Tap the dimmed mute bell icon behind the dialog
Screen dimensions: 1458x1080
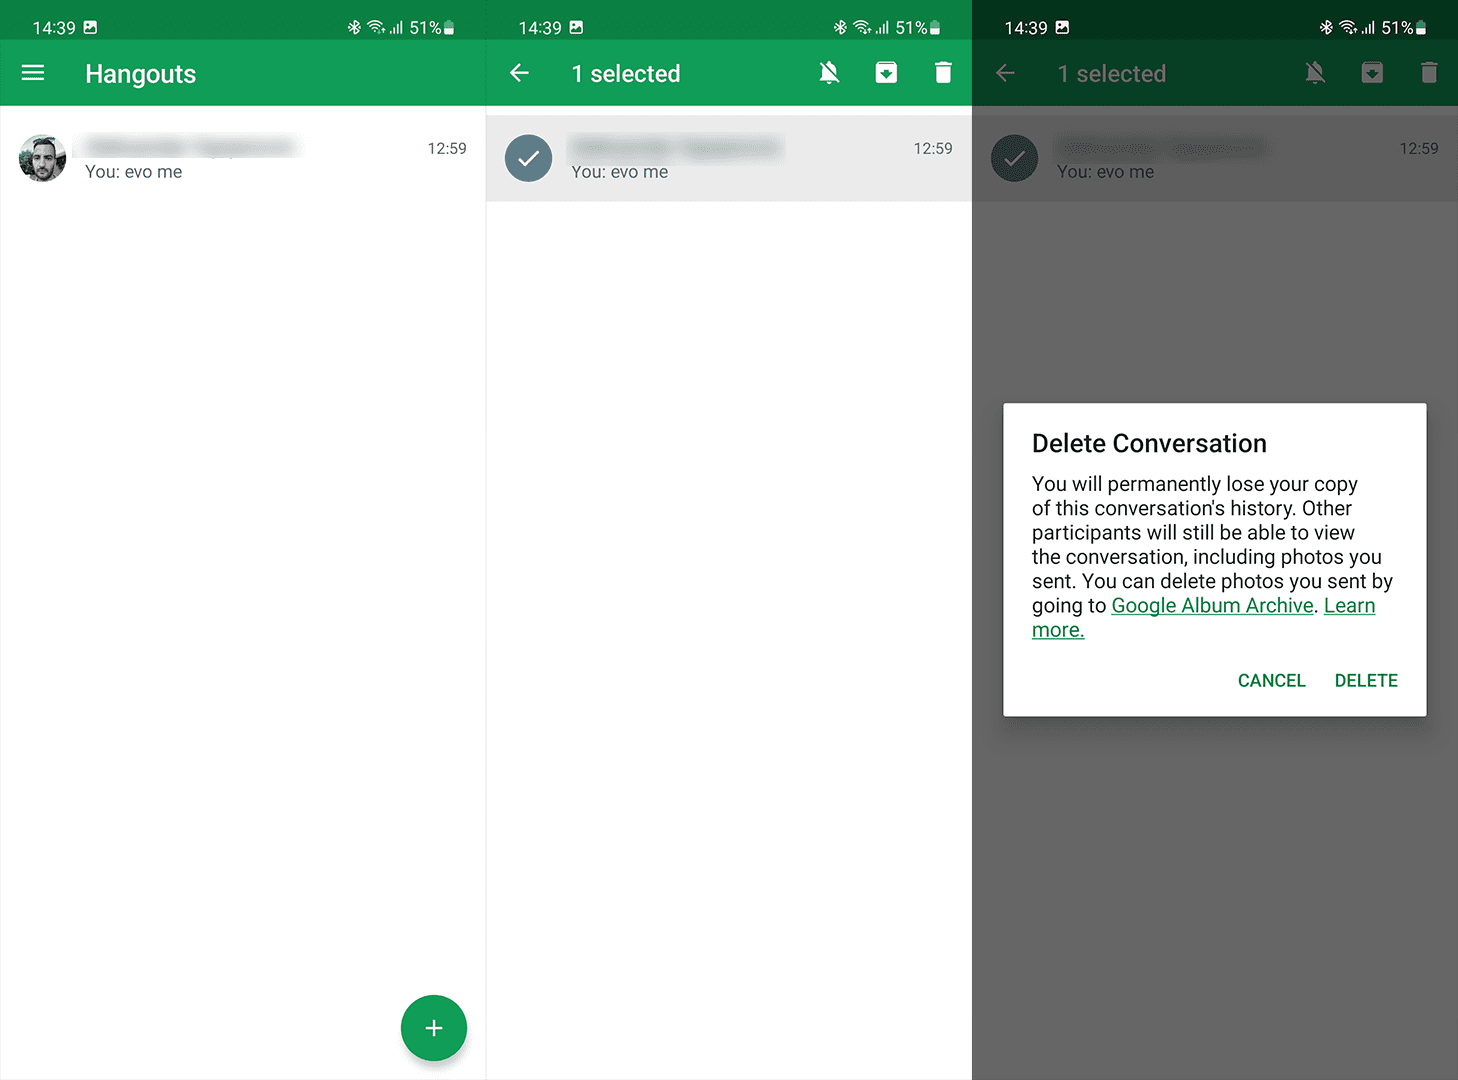(x=1315, y=73)
